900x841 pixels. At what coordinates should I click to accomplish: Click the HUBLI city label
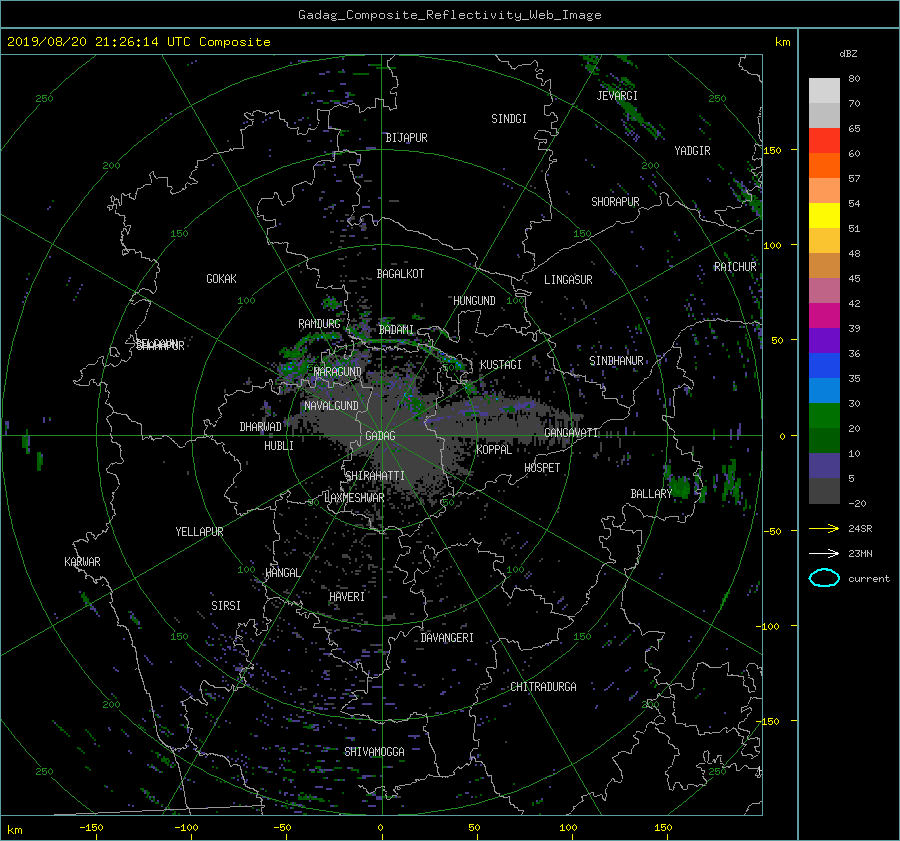[x=279, y=446]
